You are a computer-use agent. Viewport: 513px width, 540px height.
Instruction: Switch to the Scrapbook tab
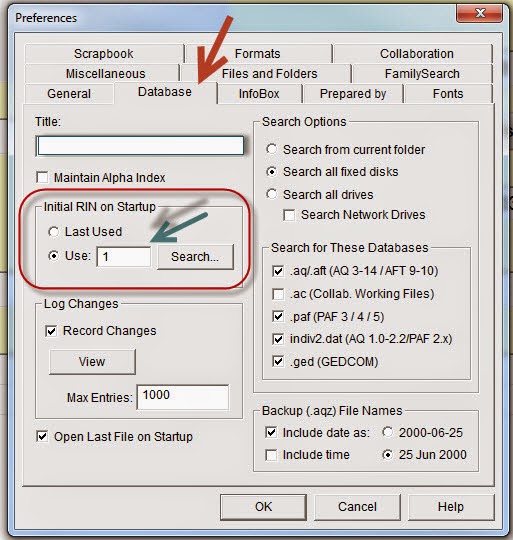pos(104,54)
